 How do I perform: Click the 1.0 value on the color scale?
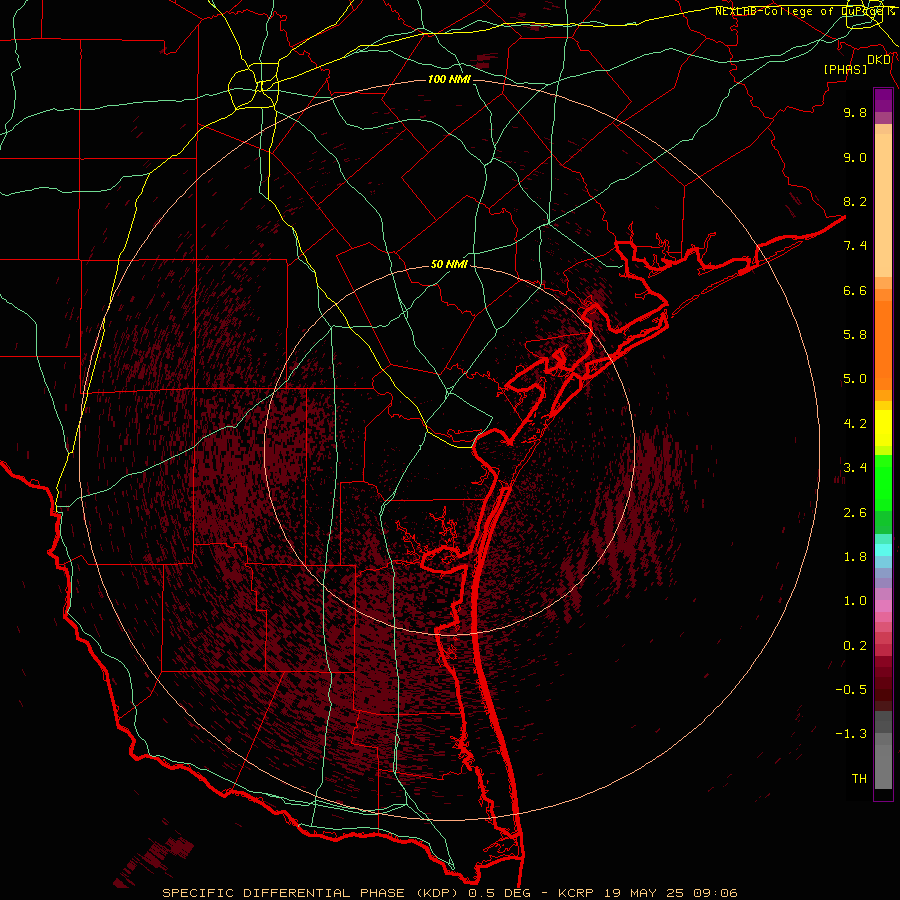click(x=855, y=601)
